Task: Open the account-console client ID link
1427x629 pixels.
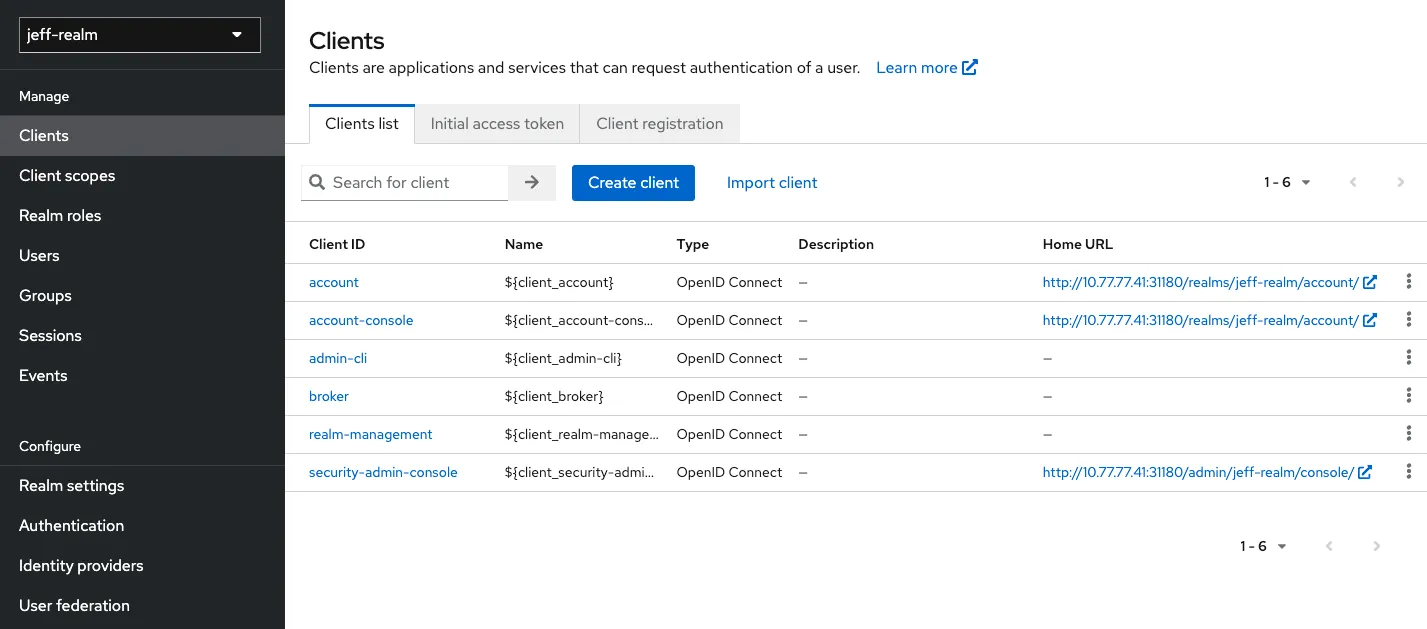Action: point(361,320)
